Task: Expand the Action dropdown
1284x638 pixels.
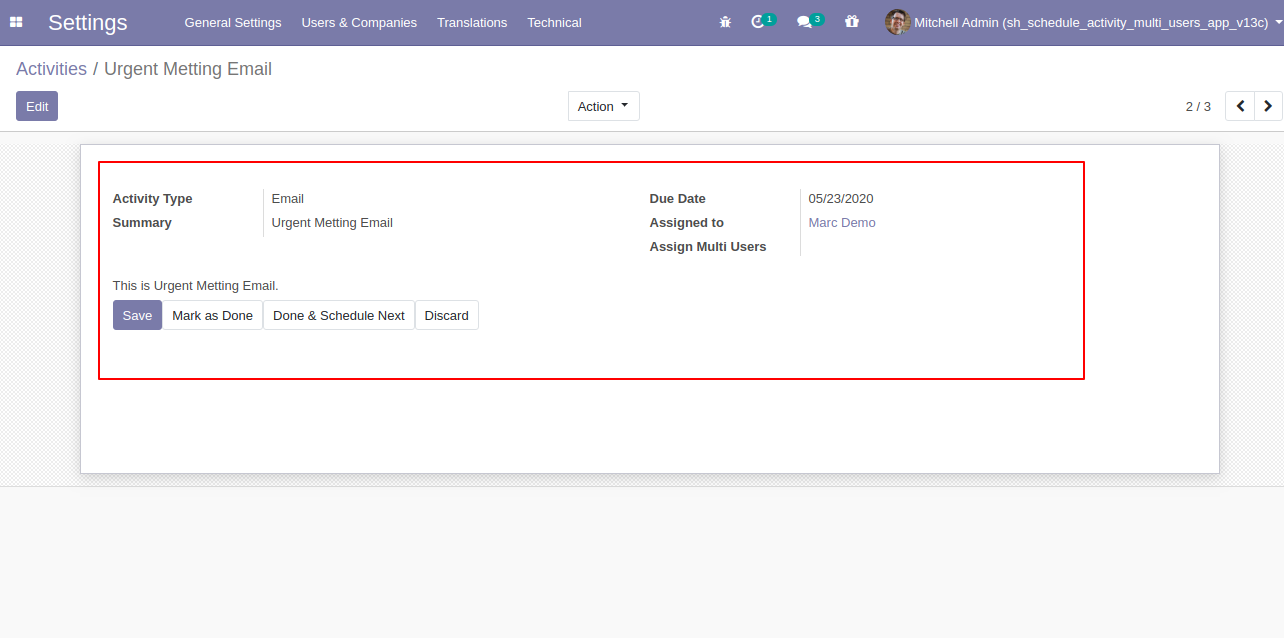Action: click(x=604, y=106)
